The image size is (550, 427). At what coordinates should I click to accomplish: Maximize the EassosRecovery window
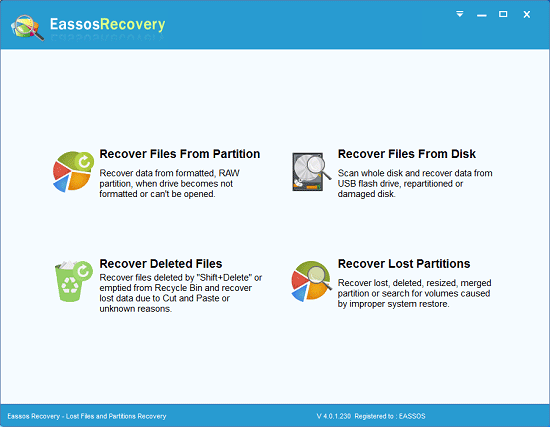tap(503, 14)
